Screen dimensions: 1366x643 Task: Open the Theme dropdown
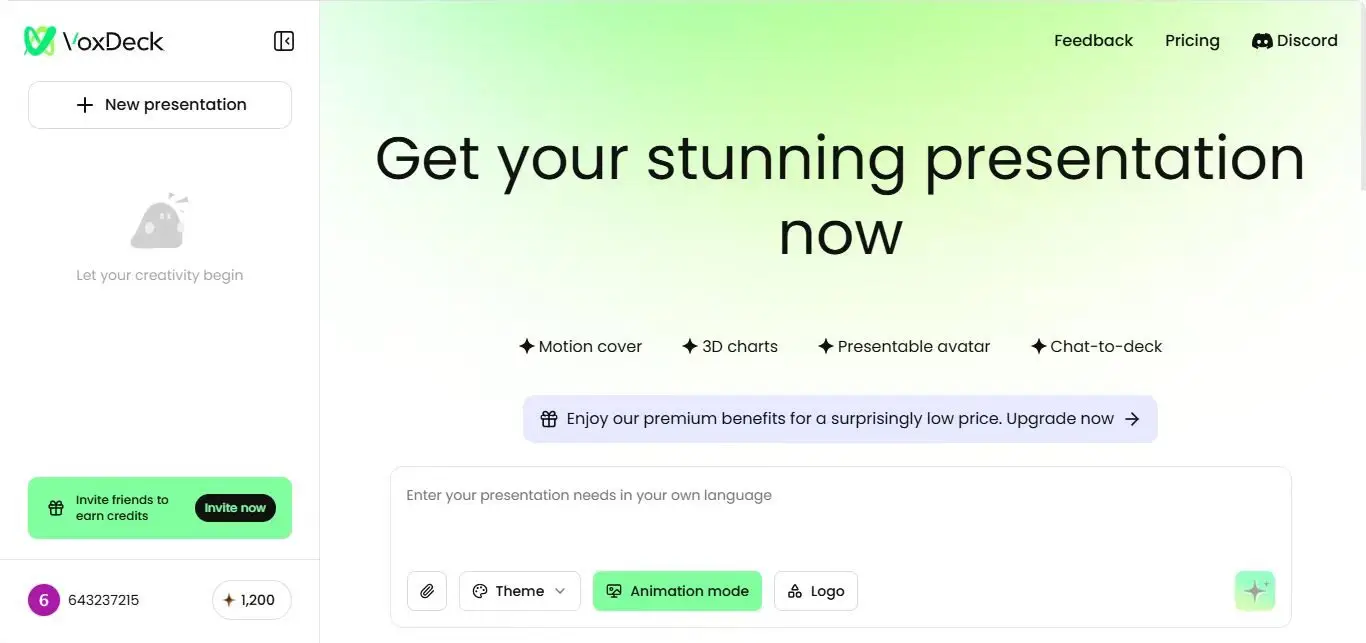coord(519,591)
